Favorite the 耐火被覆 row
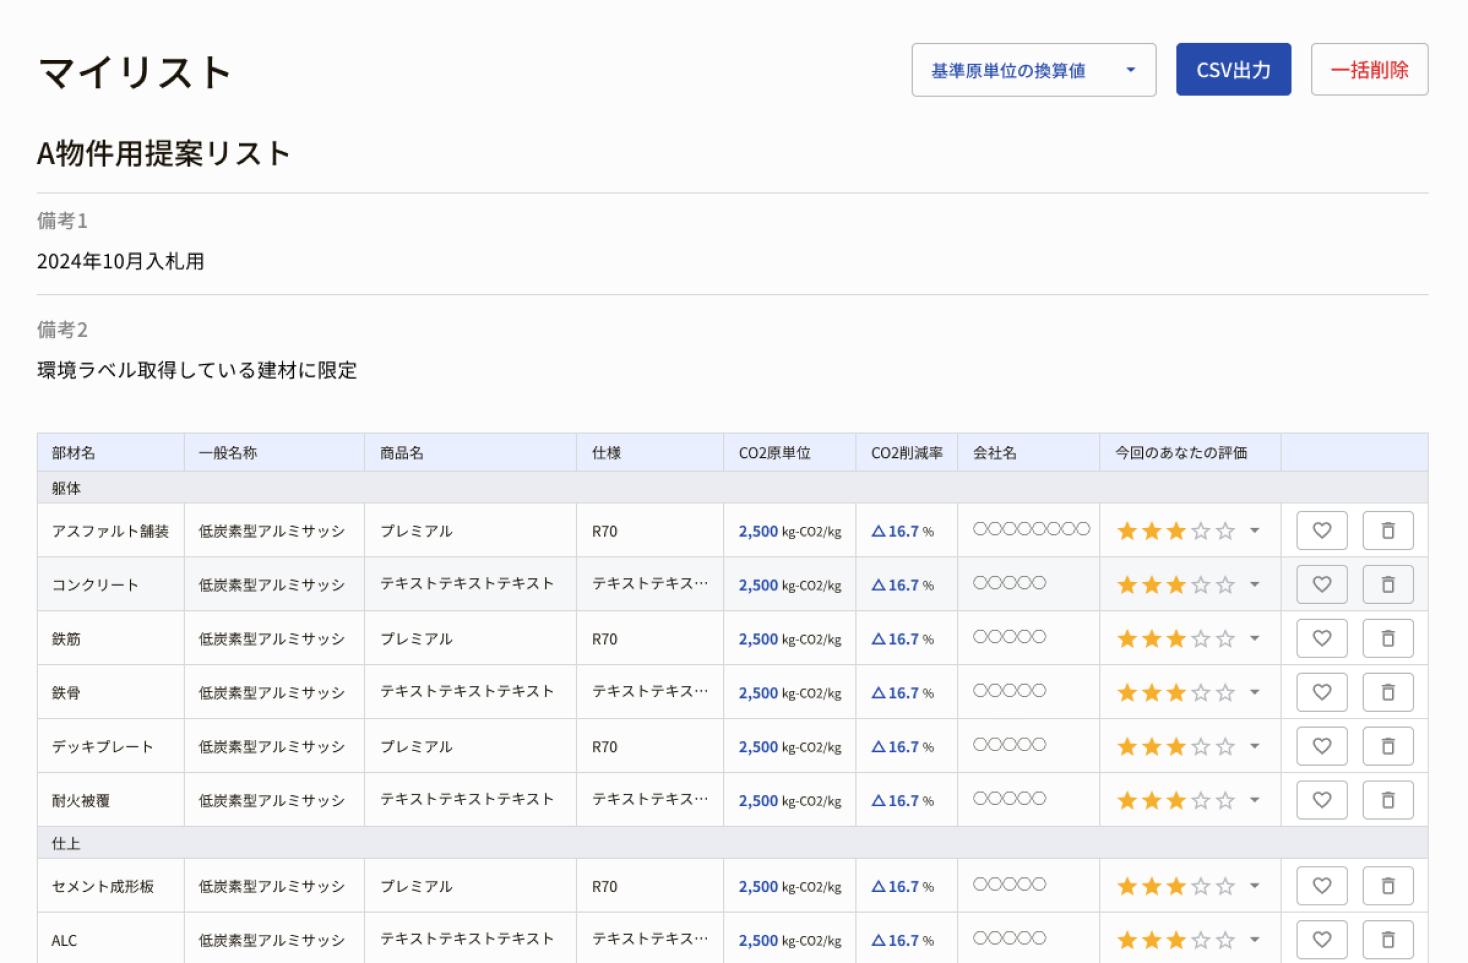This screenshot has height=963, width=1468. (1322, 801)
